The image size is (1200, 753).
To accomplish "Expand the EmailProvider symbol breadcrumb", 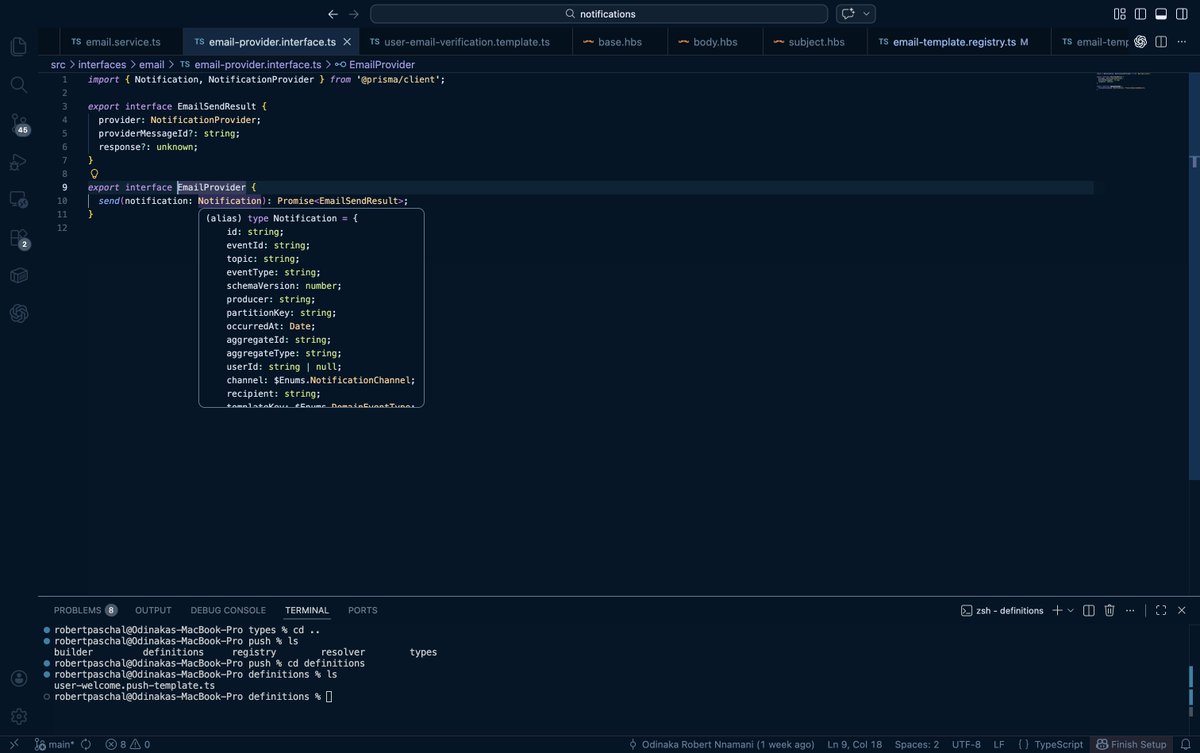I will point(375,64).
